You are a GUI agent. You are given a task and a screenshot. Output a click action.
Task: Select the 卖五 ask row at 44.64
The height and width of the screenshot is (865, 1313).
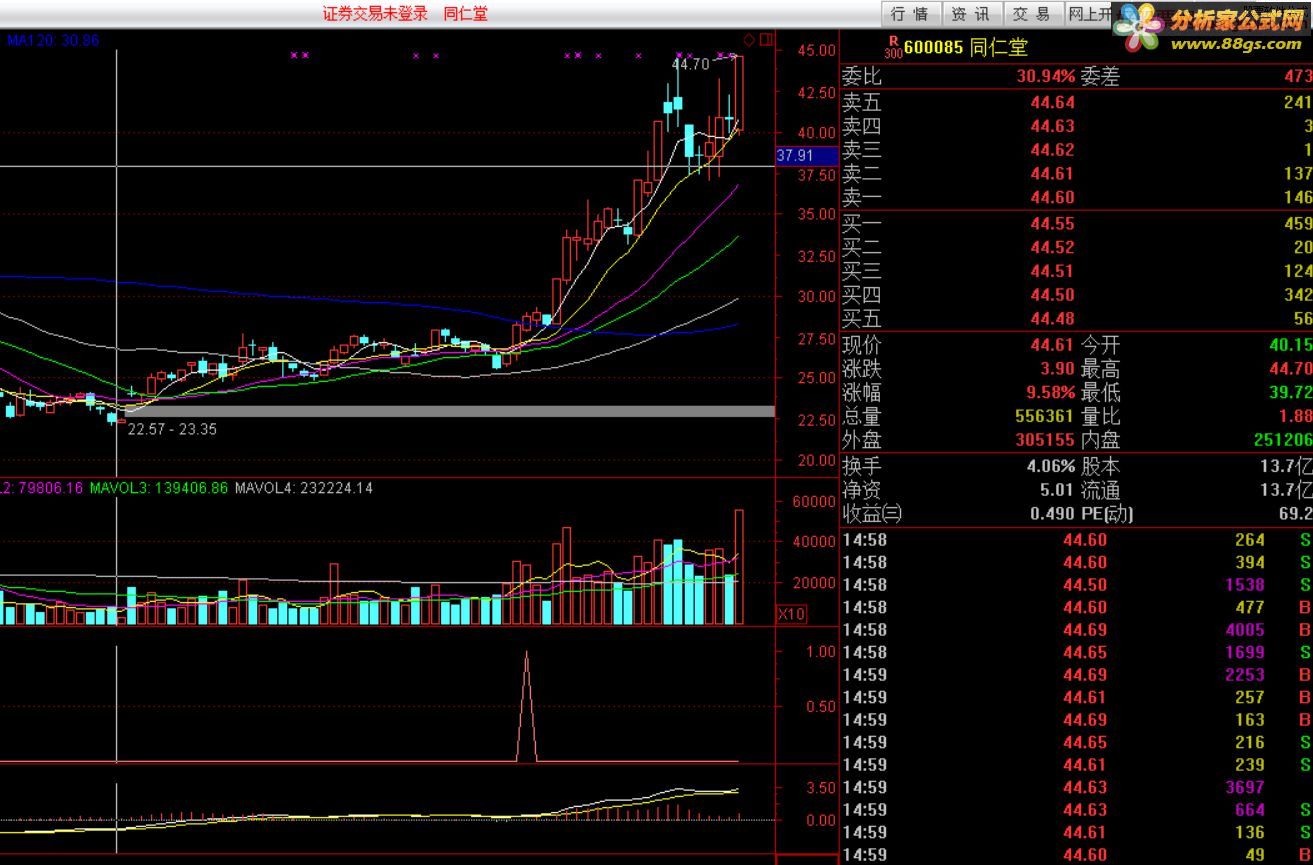[1077, 102]
